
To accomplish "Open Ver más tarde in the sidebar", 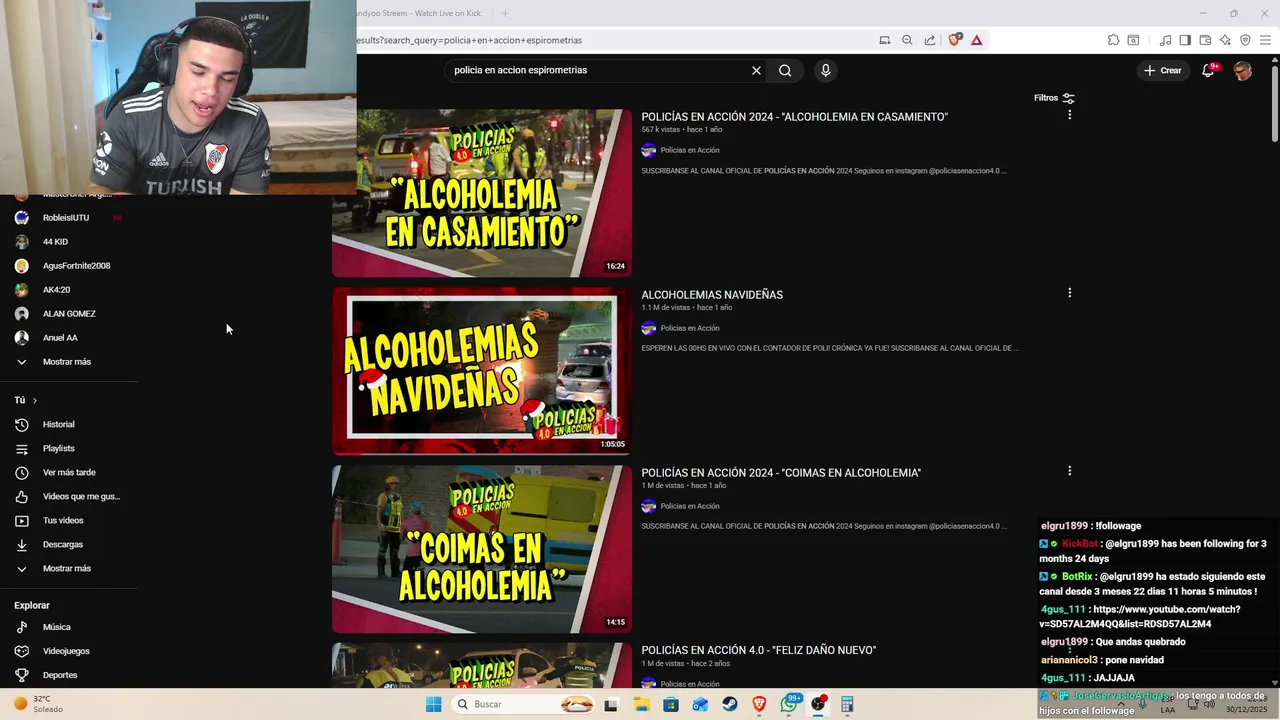I will click(67, 473).
